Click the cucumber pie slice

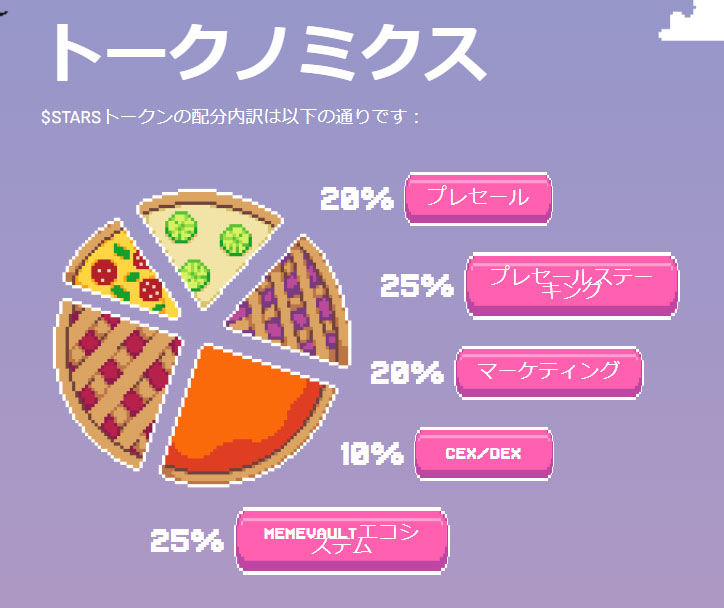point(208,245)
